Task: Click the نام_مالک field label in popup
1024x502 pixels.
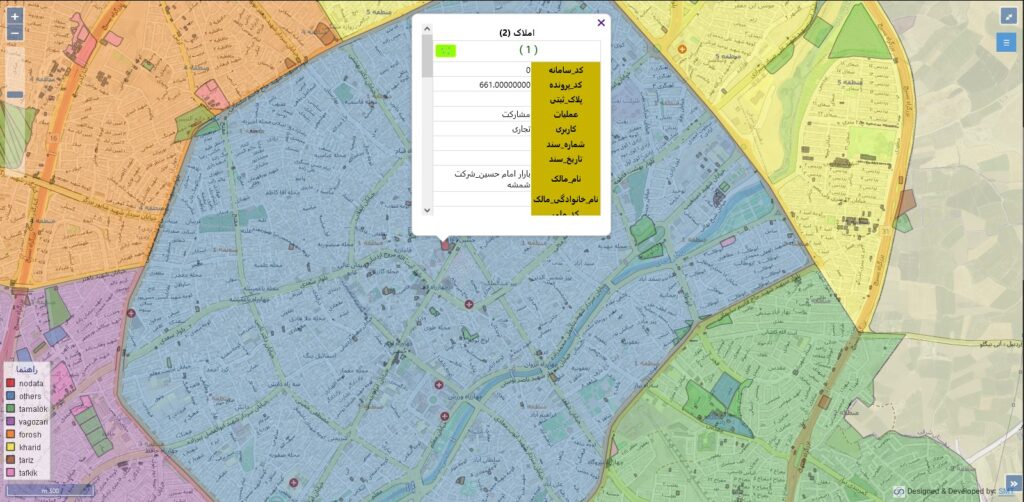Action: (566, 178)
